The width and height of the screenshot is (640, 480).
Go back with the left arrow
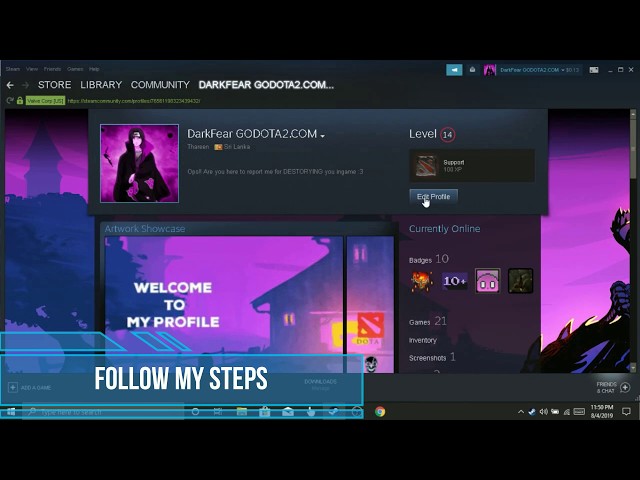(10, 85)
